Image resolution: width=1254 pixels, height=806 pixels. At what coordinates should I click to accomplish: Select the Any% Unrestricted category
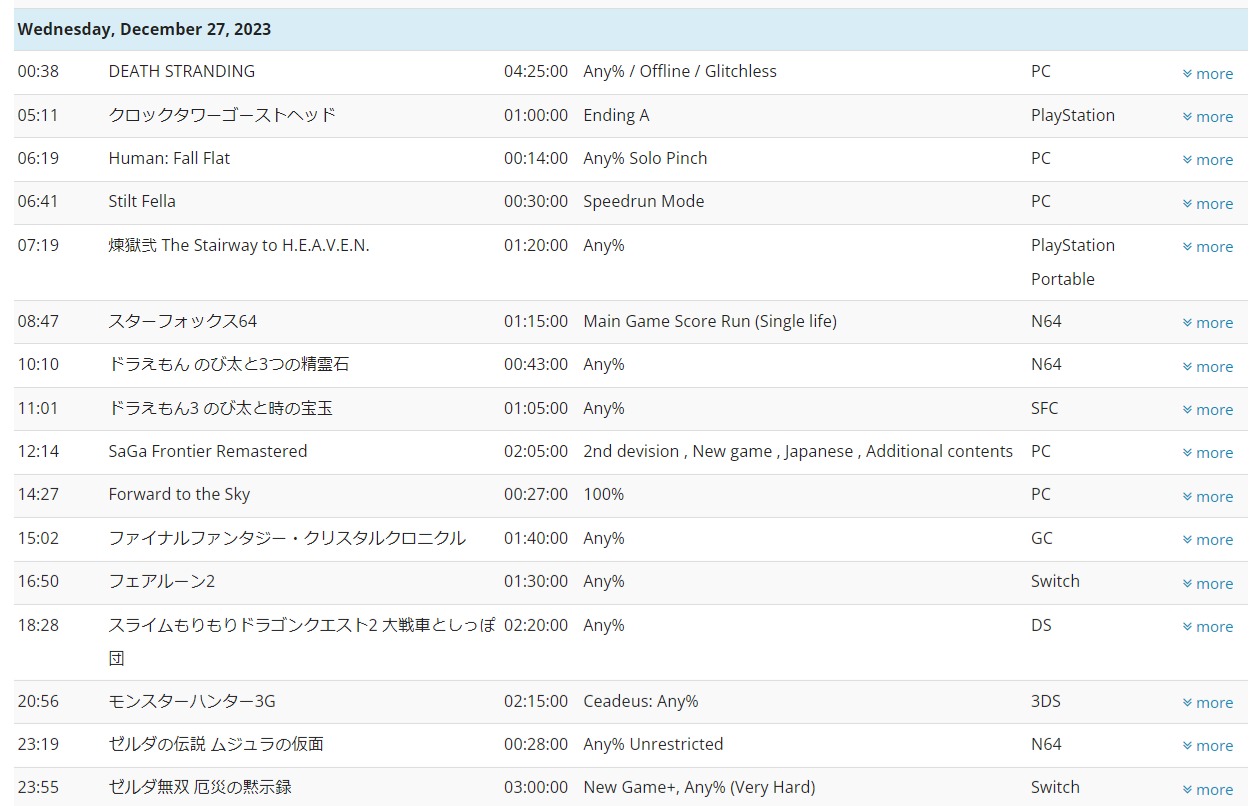[653, 744]
